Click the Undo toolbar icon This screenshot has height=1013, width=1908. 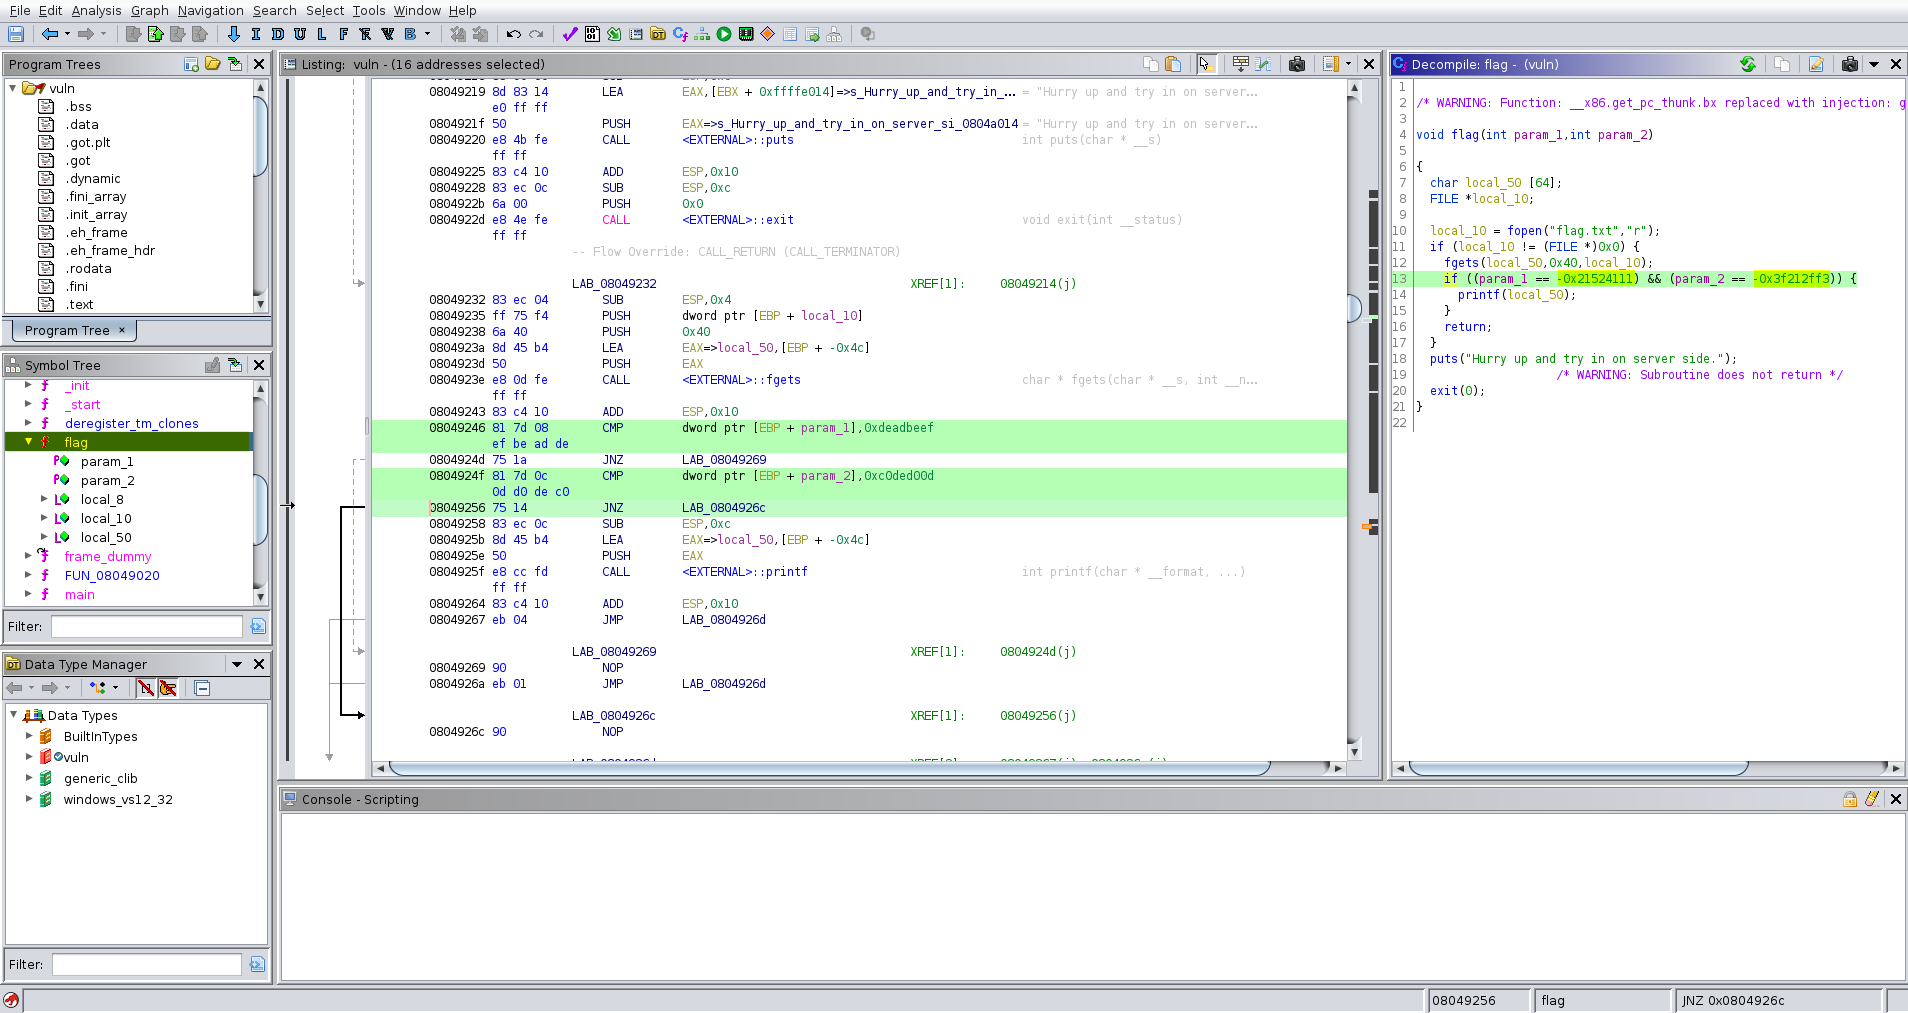pos(514,34)
